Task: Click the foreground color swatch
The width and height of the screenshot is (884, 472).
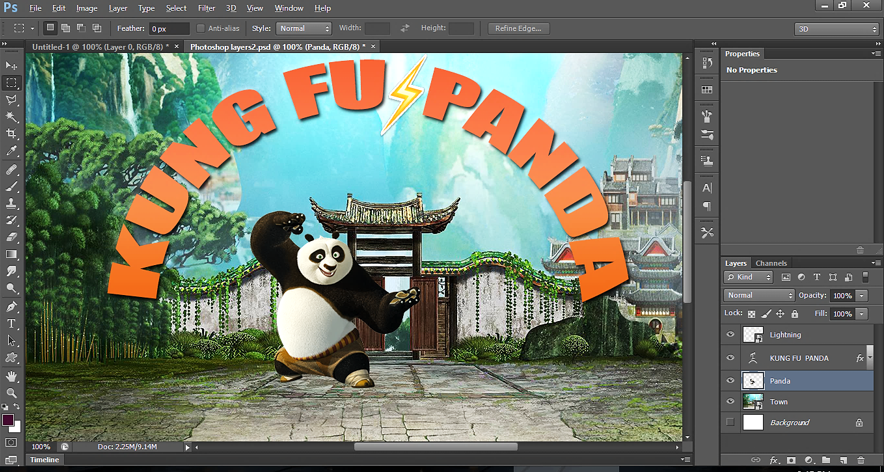Action: tap(8, 420)
